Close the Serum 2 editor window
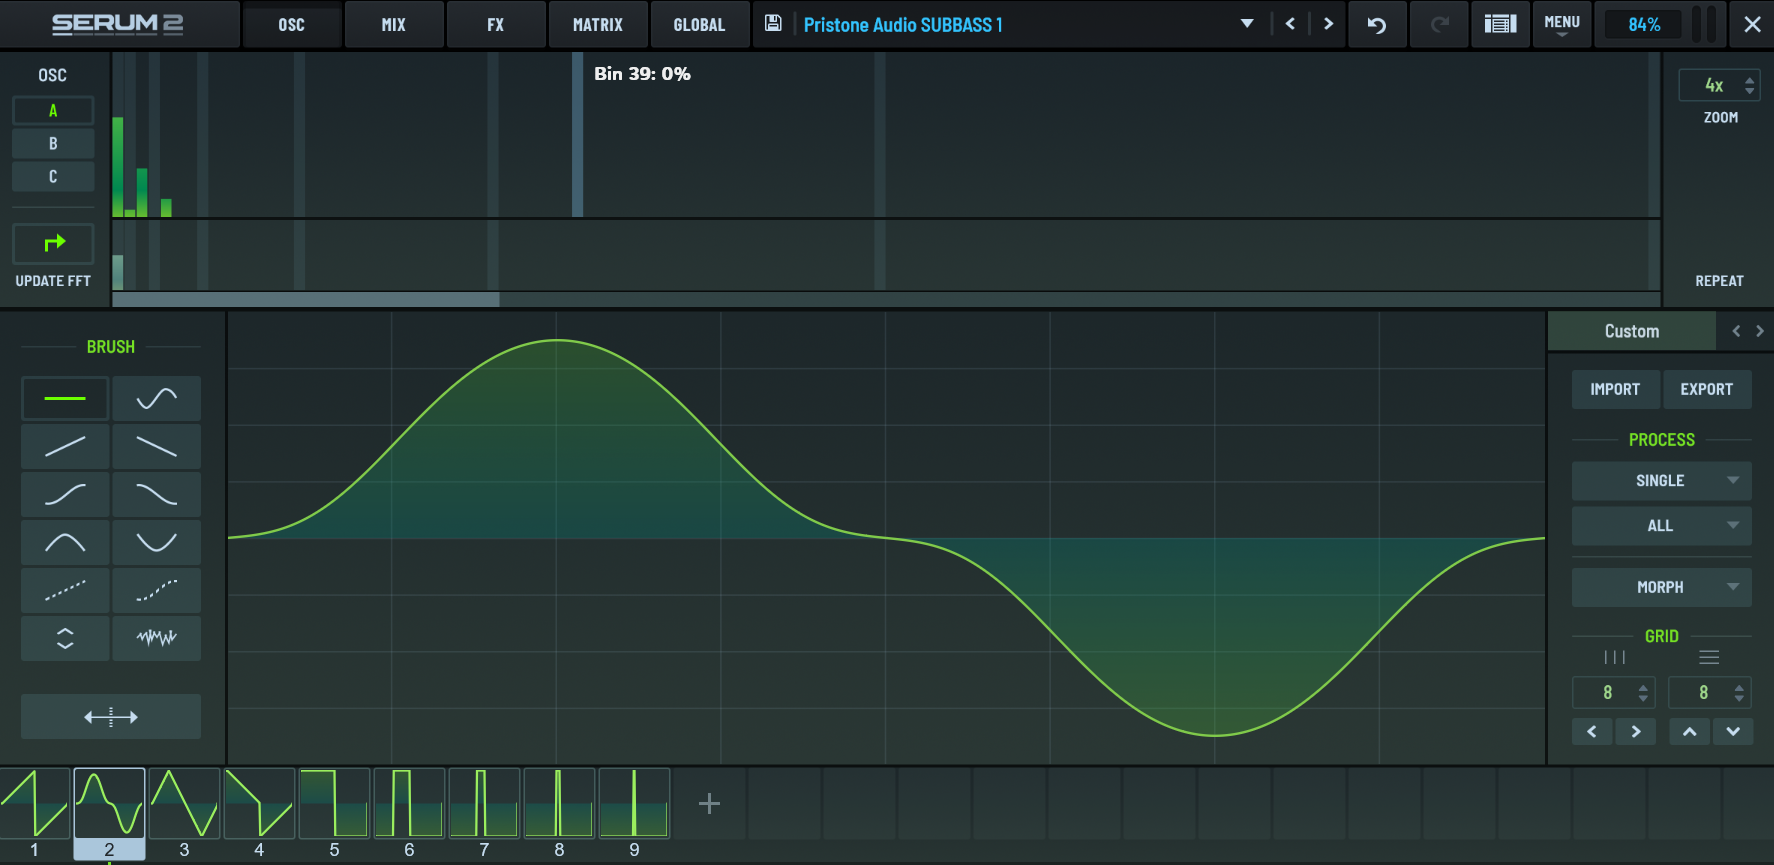This screenshot has height=865, width=1774. tap(1752, 25)
